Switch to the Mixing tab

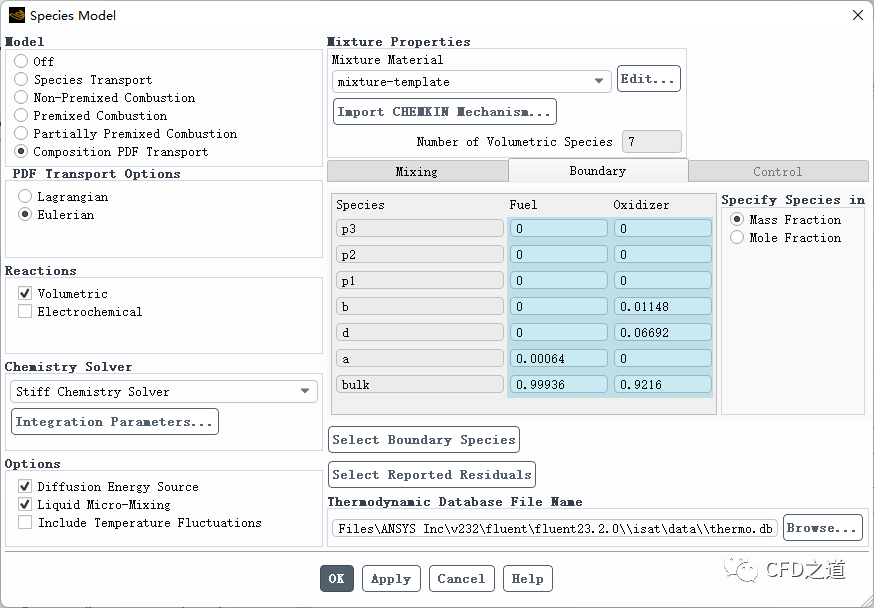(416, 172)
